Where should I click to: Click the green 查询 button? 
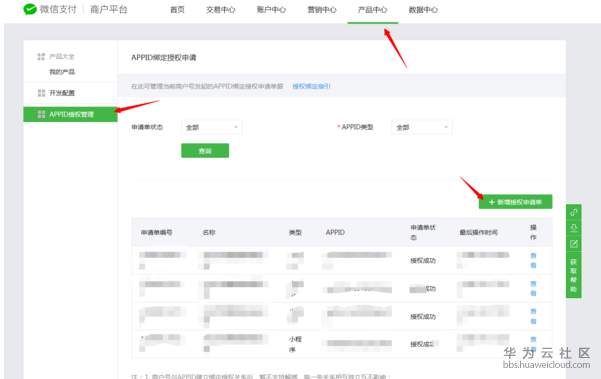pos(205,151)
